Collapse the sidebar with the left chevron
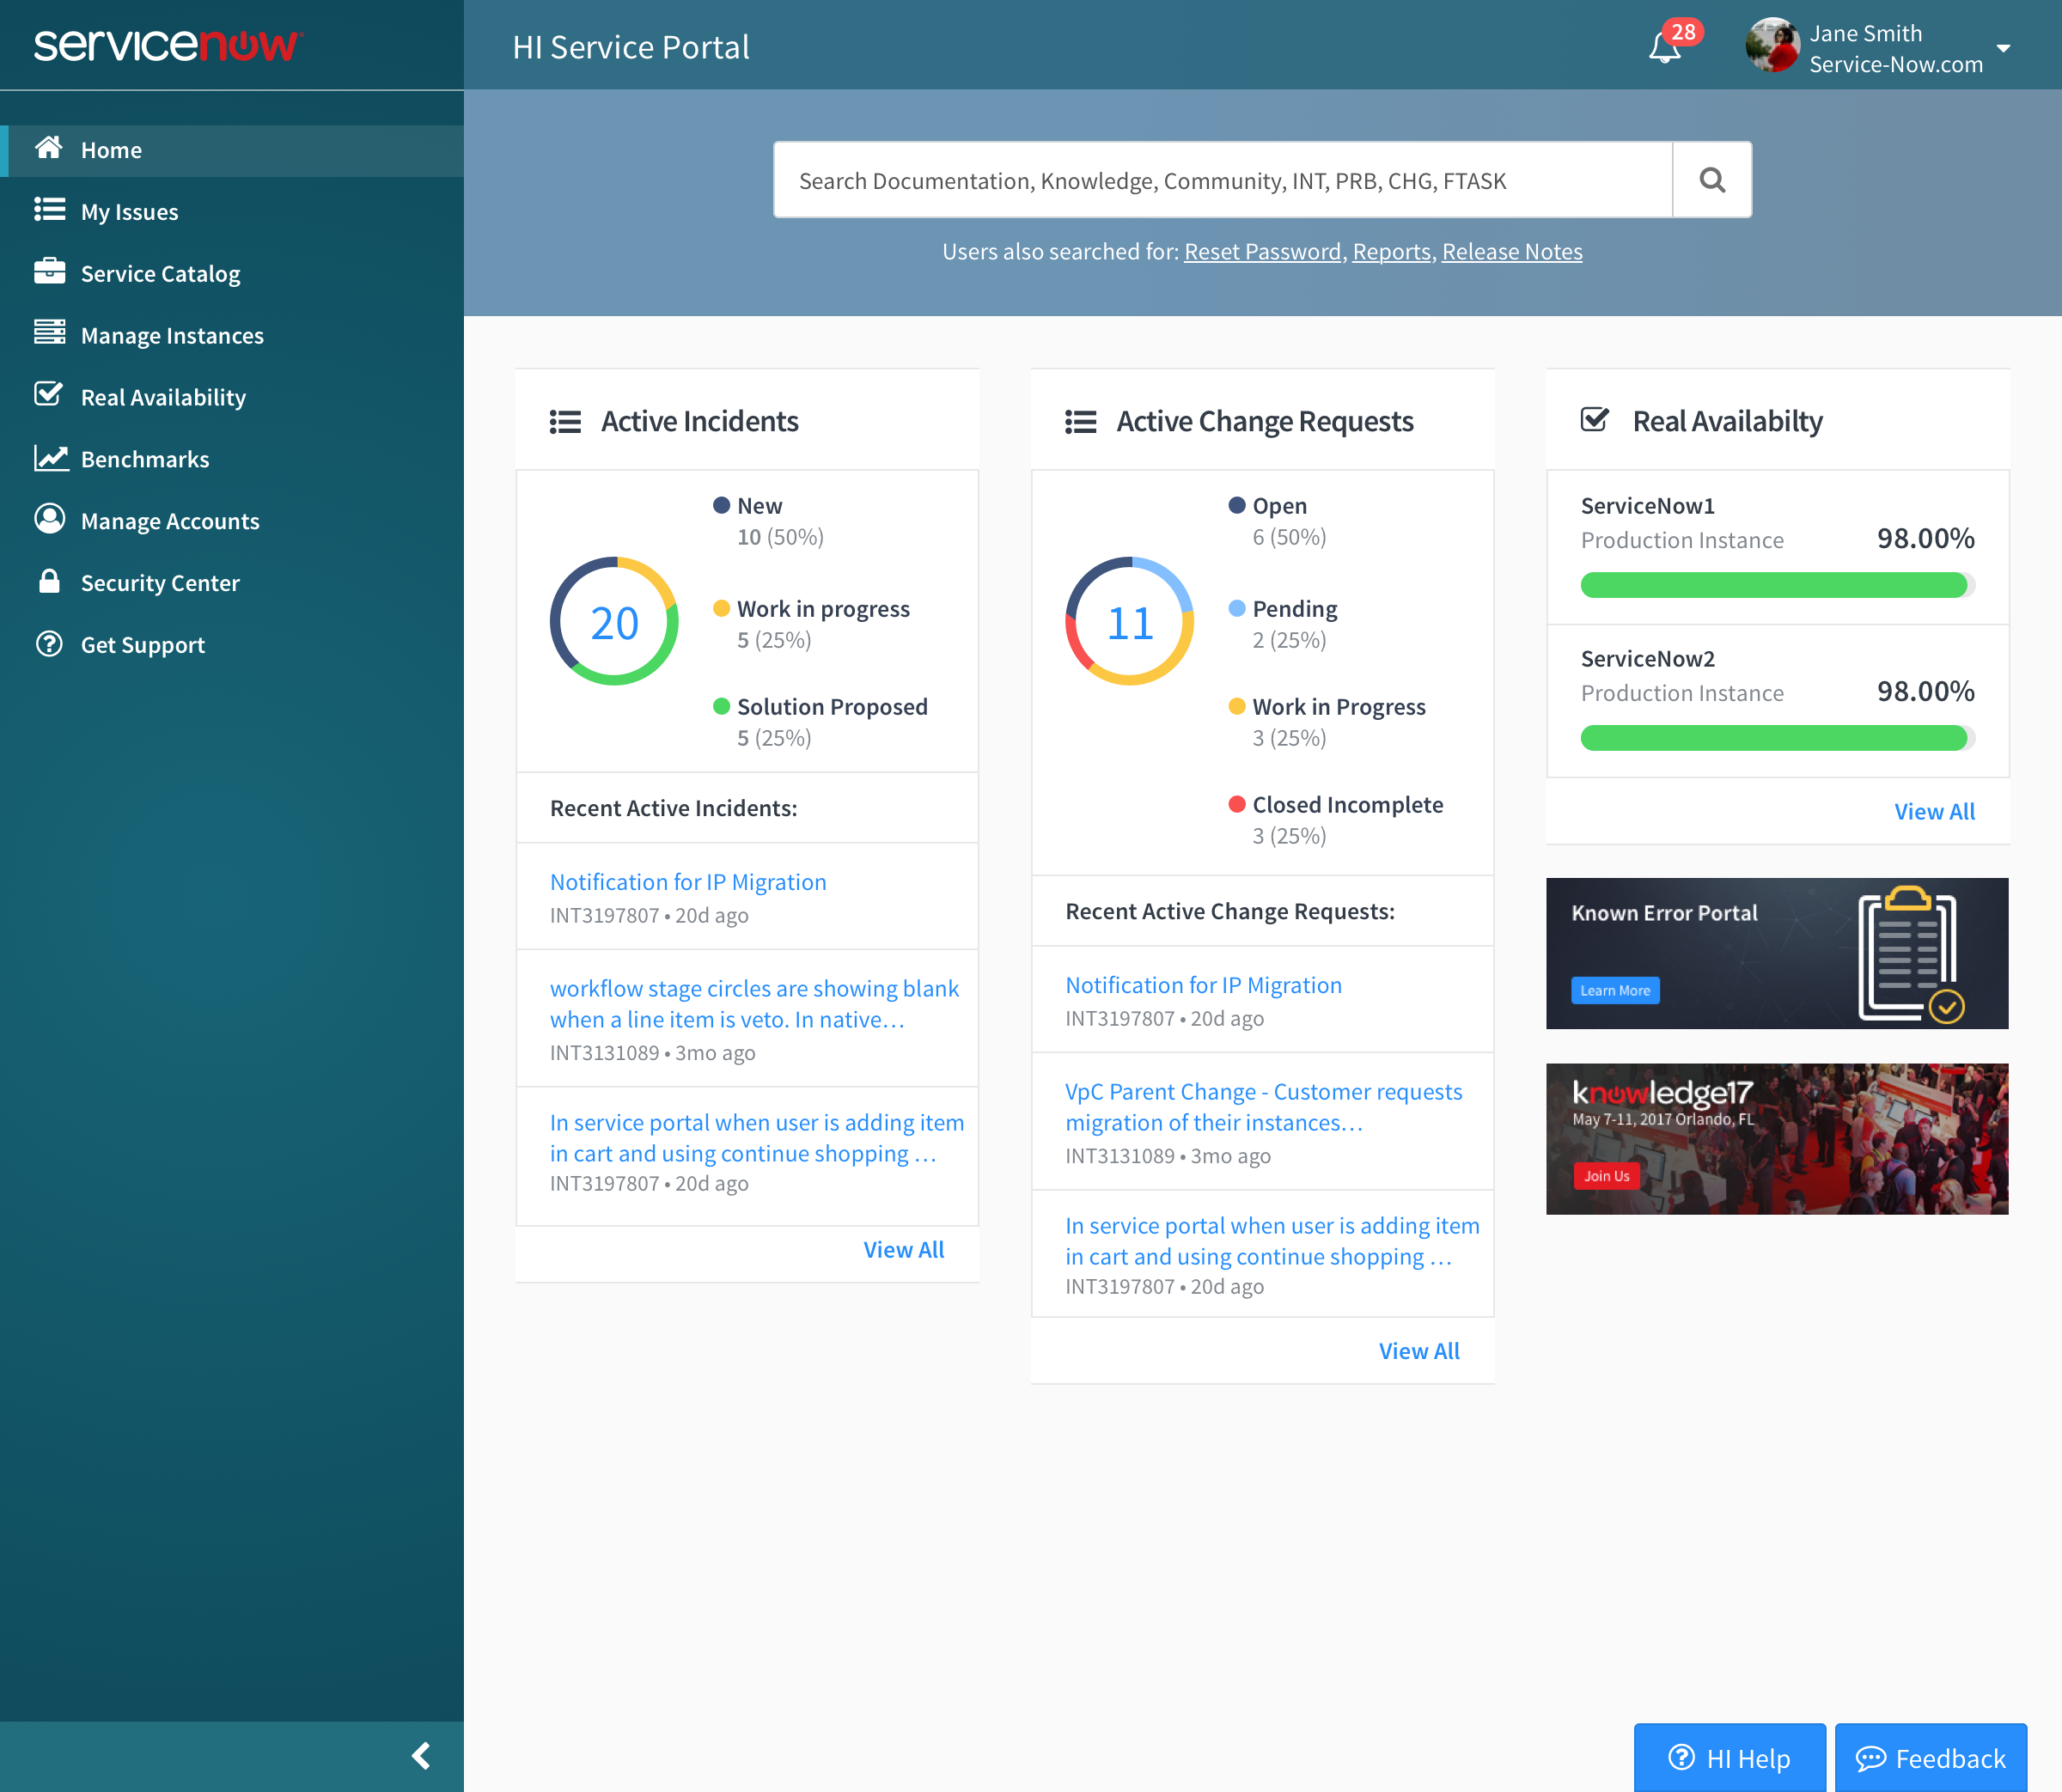 coord(421,1756)
